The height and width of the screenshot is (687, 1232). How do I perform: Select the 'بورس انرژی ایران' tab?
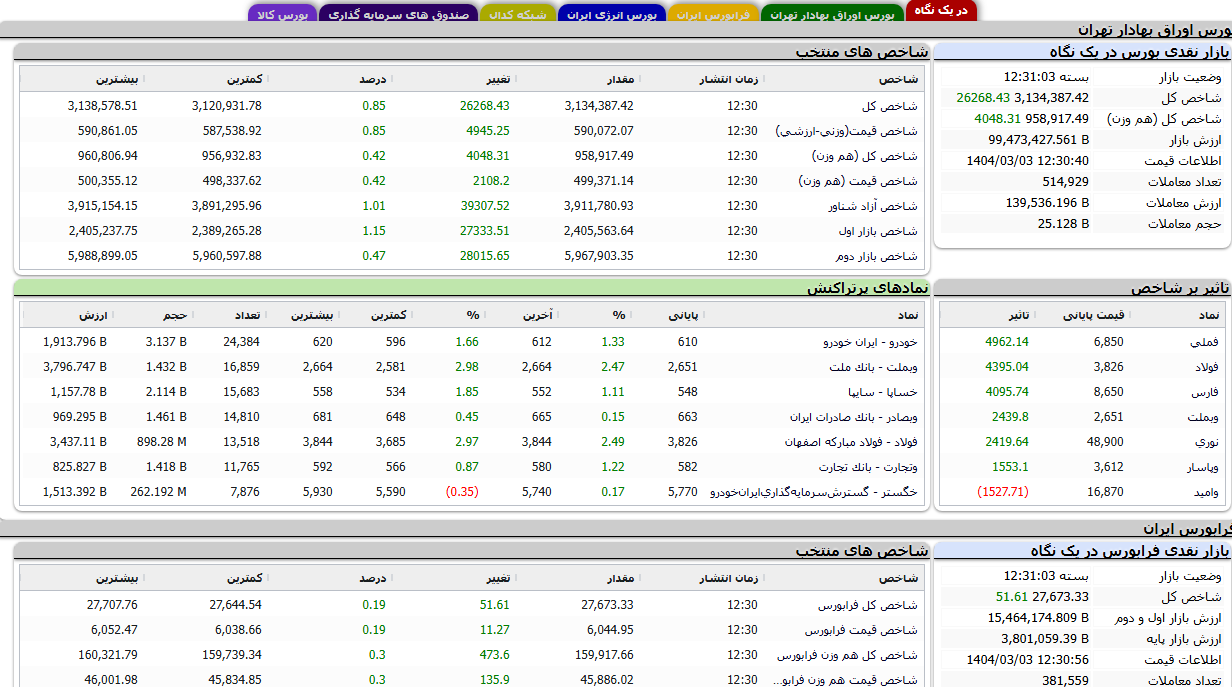click(x=611, y=15)
